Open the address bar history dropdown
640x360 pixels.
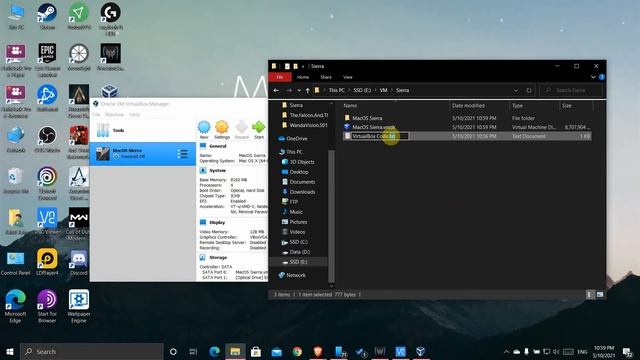tap(516, 90)
